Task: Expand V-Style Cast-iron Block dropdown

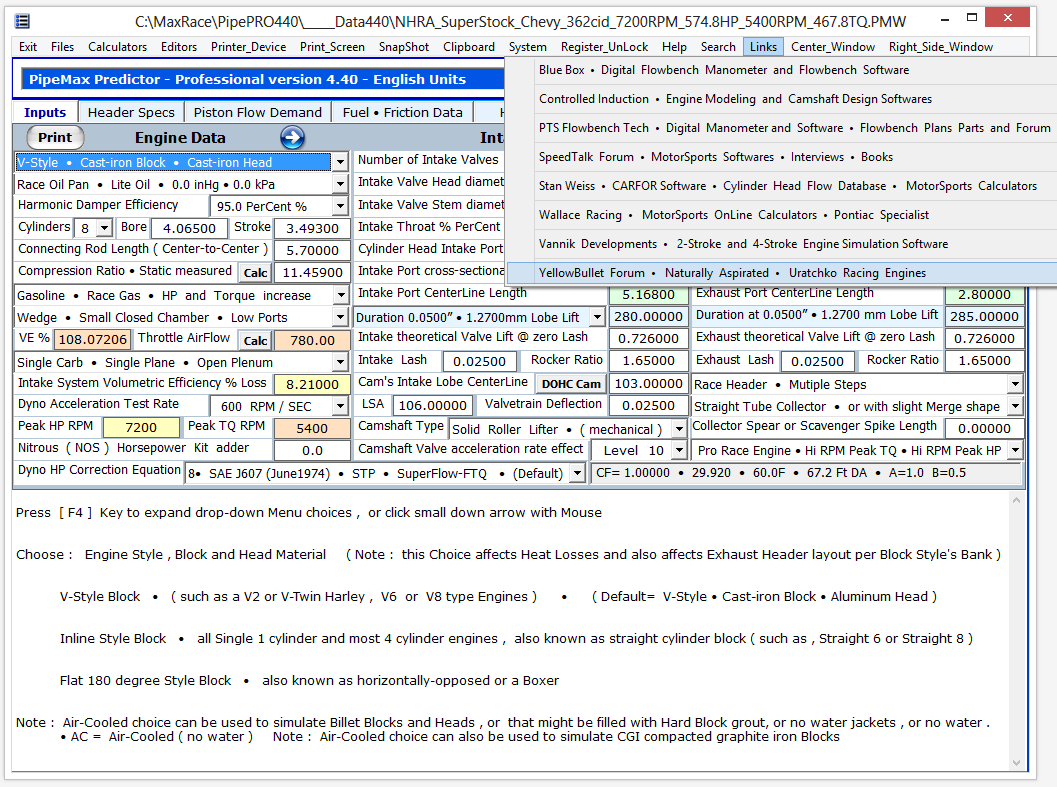Action: pos(340,163)
